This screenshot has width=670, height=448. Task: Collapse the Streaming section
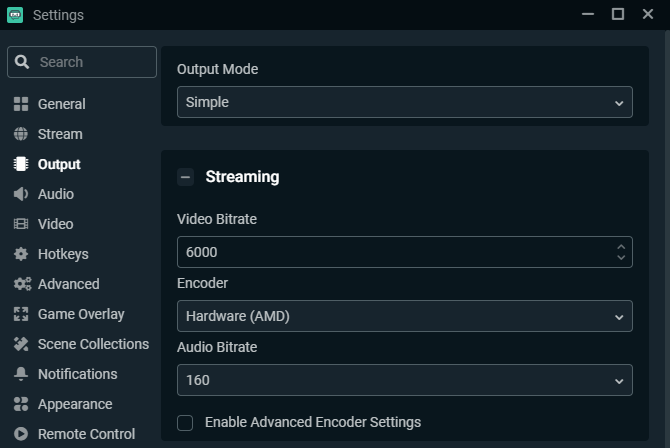[185, 177]
